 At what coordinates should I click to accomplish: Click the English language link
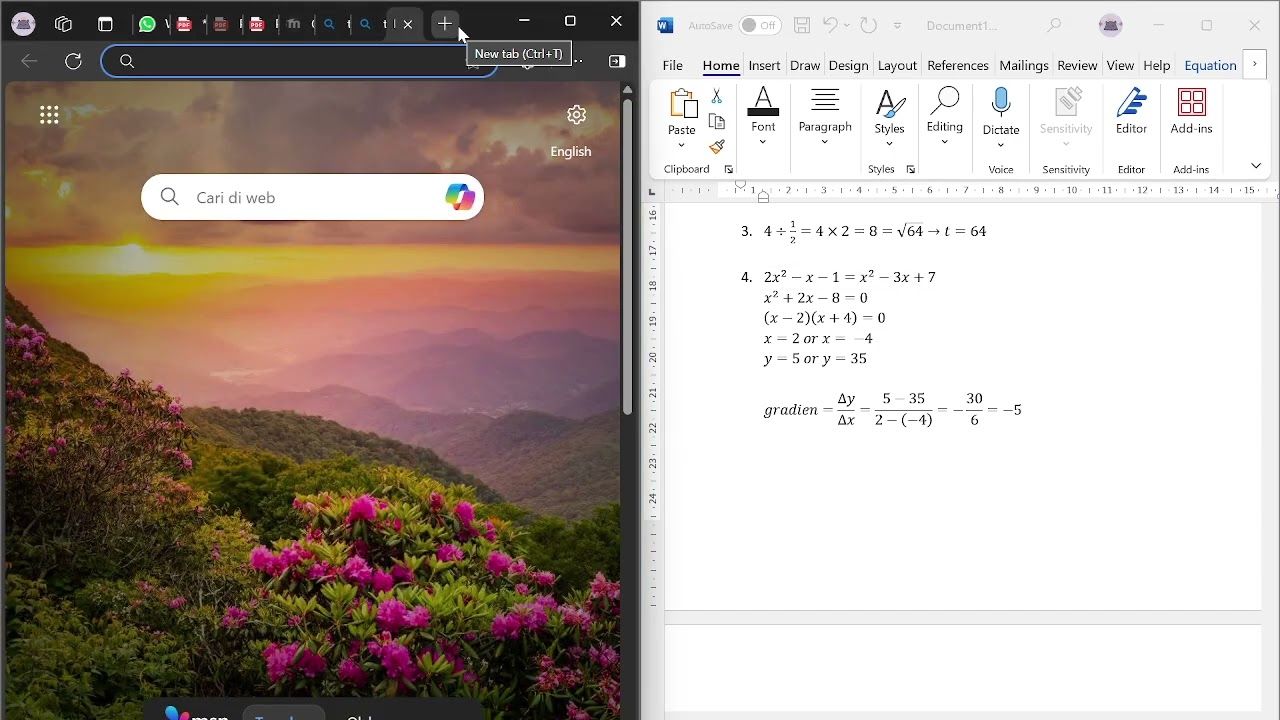571,152
